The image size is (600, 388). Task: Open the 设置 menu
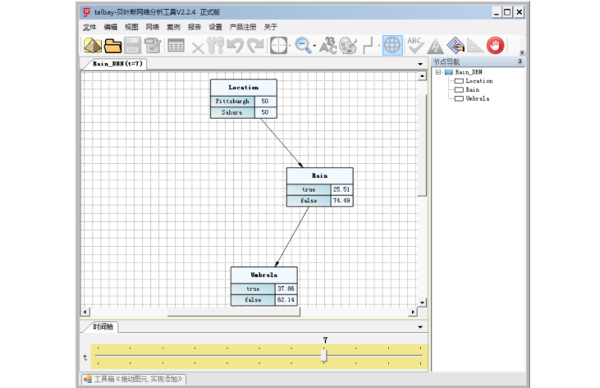pos(215,27)
